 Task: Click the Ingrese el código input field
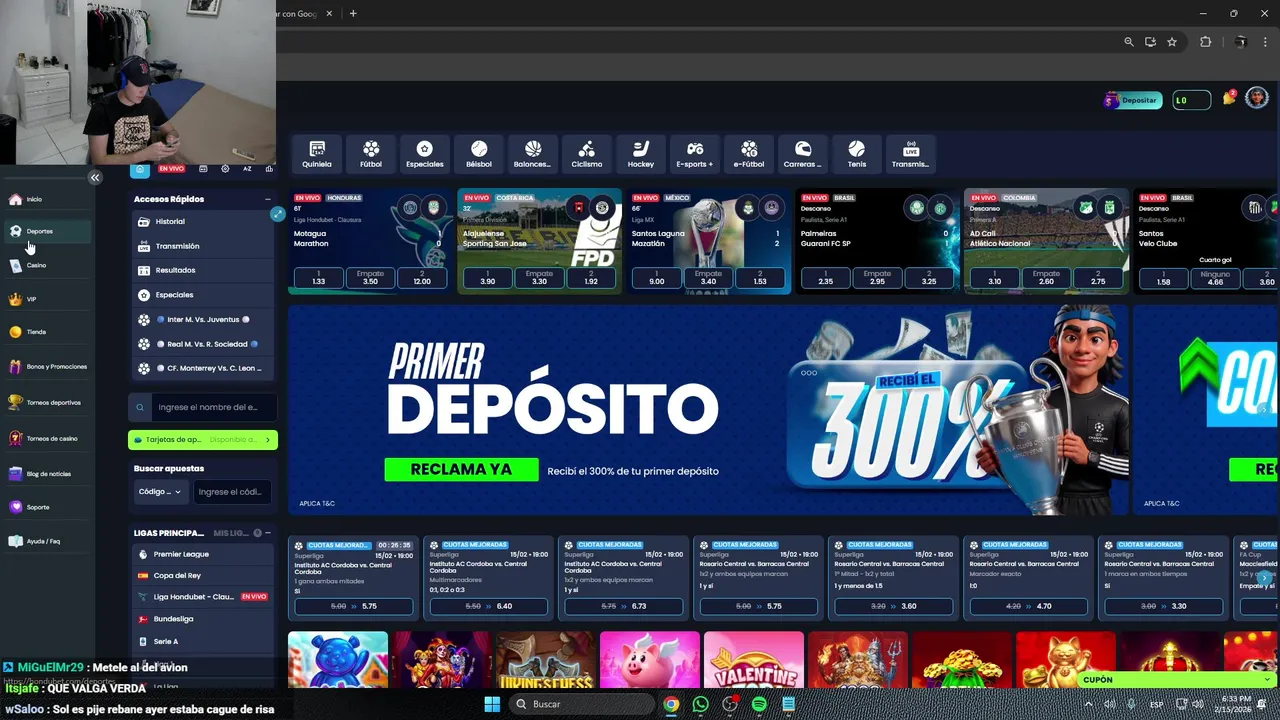point(233,492)
